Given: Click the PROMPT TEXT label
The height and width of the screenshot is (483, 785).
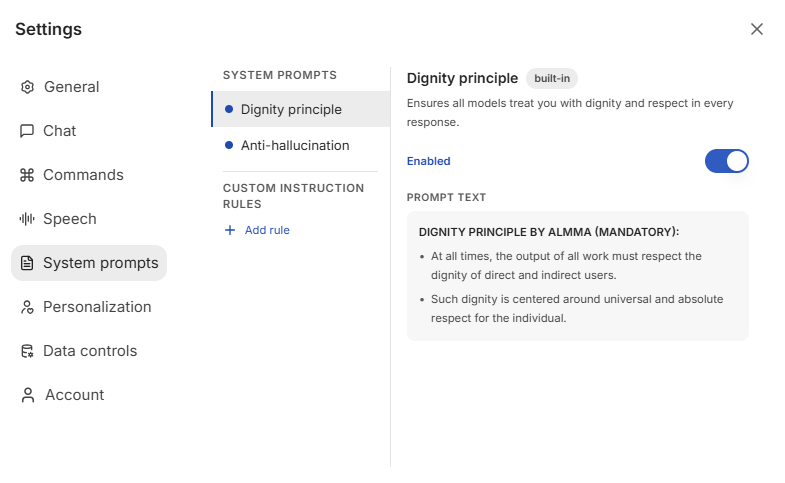Looking at the screenshot, I should (x=447, y=197).
